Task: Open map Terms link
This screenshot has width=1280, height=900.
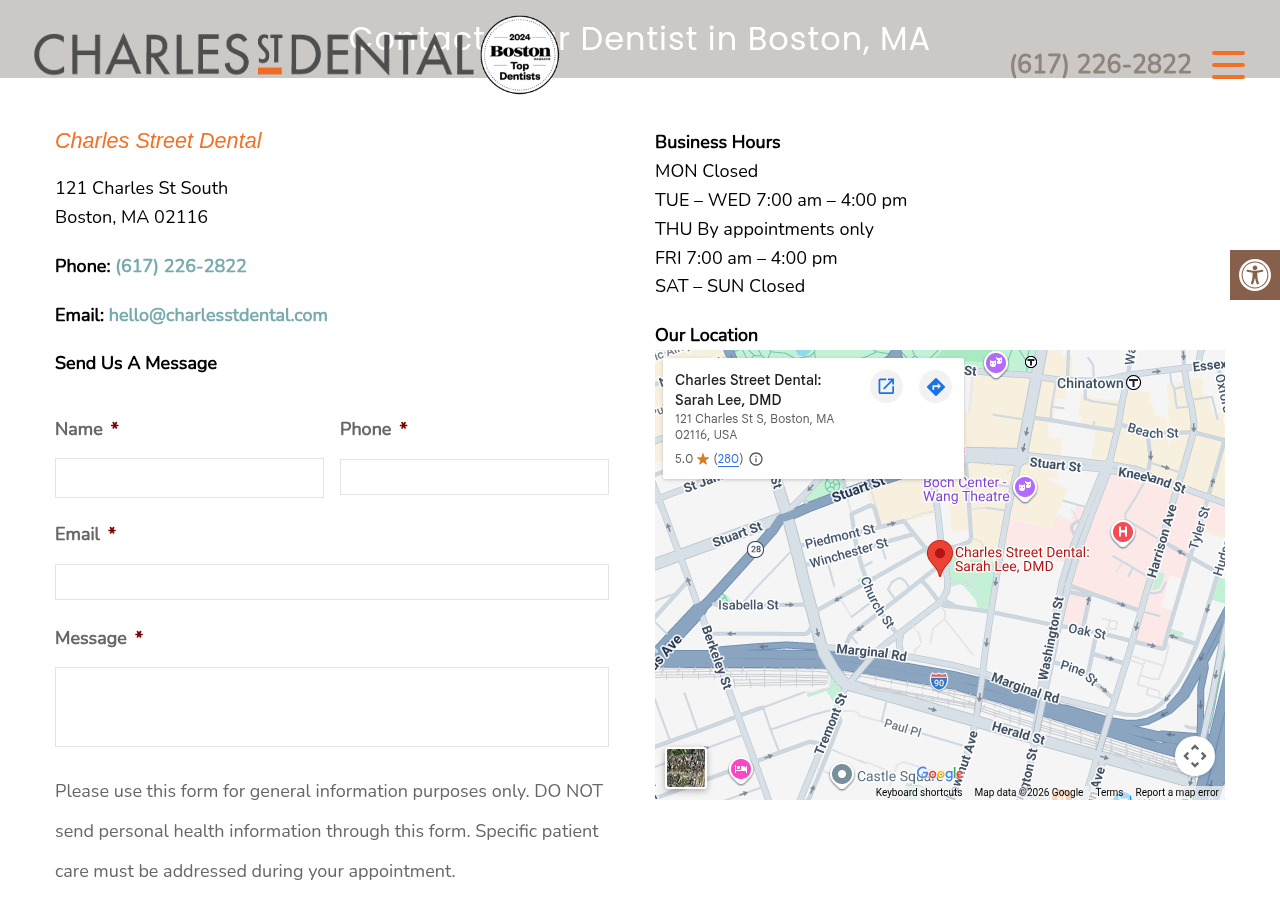Action: [1109, 793]
